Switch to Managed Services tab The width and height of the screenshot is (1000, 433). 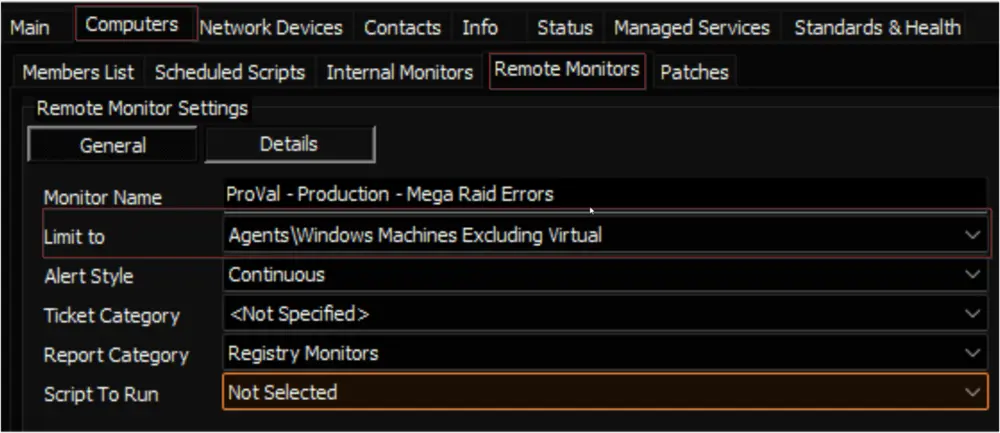click(x=691, y=27)
